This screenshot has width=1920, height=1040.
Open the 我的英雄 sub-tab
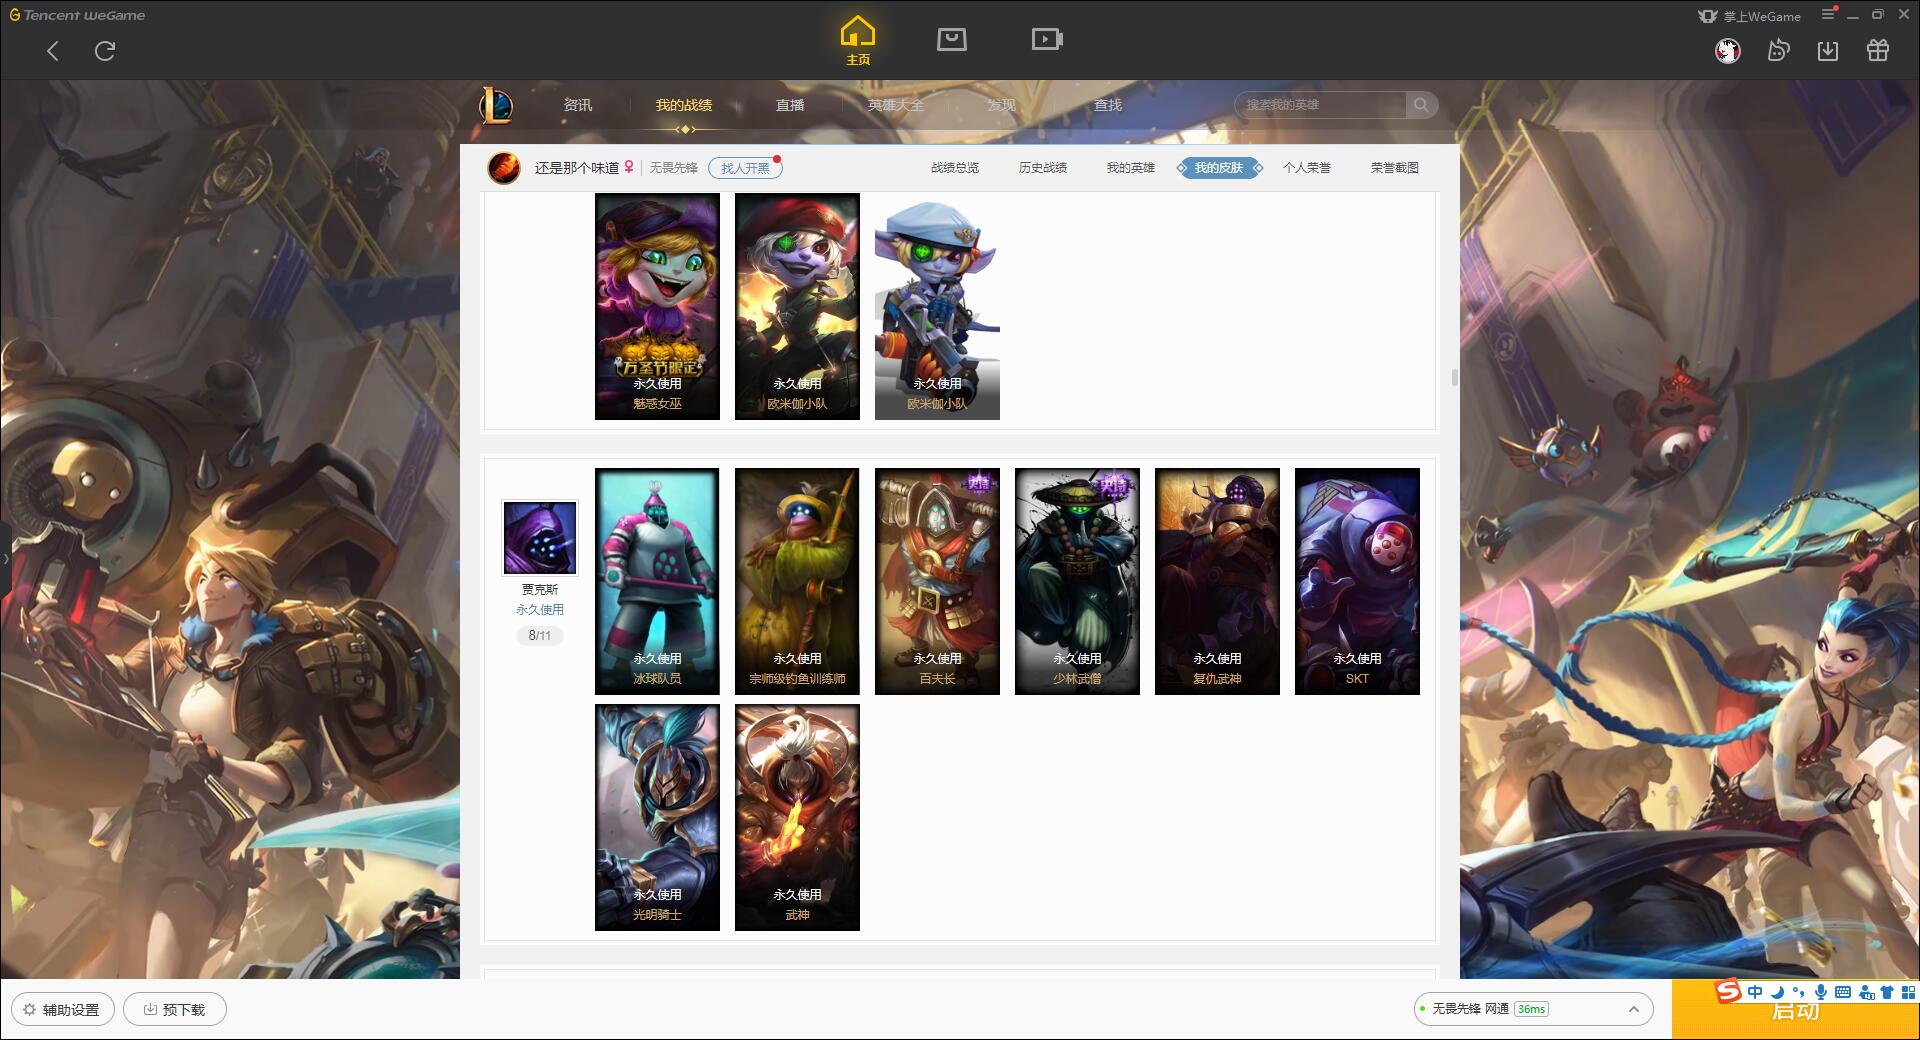click(x=1131, y=168)
